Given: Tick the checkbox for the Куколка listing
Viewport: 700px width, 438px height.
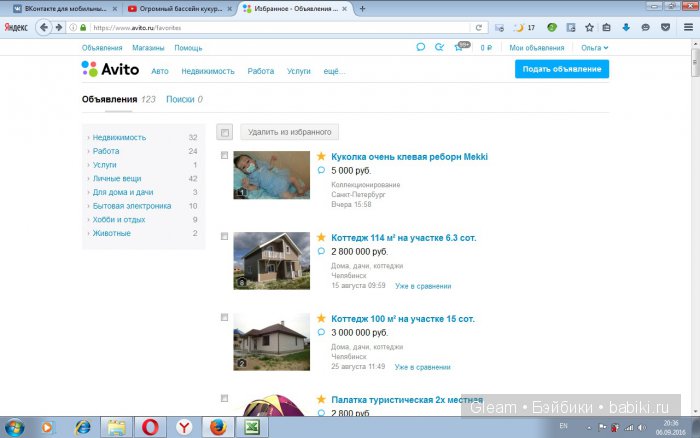Looking at the screenshot, I should 225,156.
